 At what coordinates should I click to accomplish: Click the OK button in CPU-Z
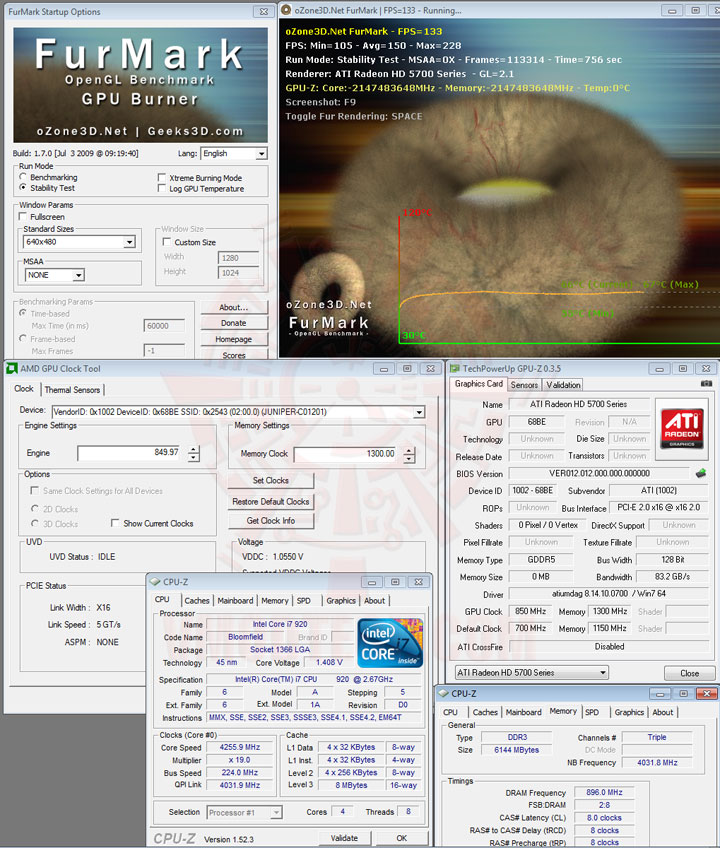(x=401, y=838)
